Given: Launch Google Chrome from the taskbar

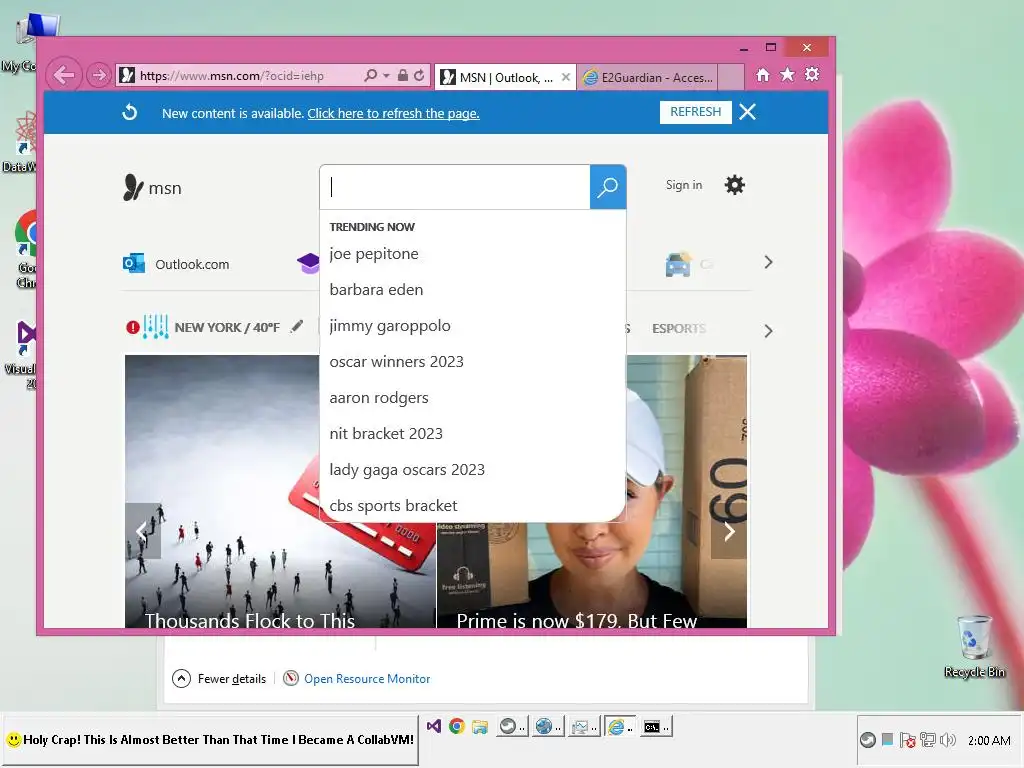Looking at the screenshot, I should 456,726.
